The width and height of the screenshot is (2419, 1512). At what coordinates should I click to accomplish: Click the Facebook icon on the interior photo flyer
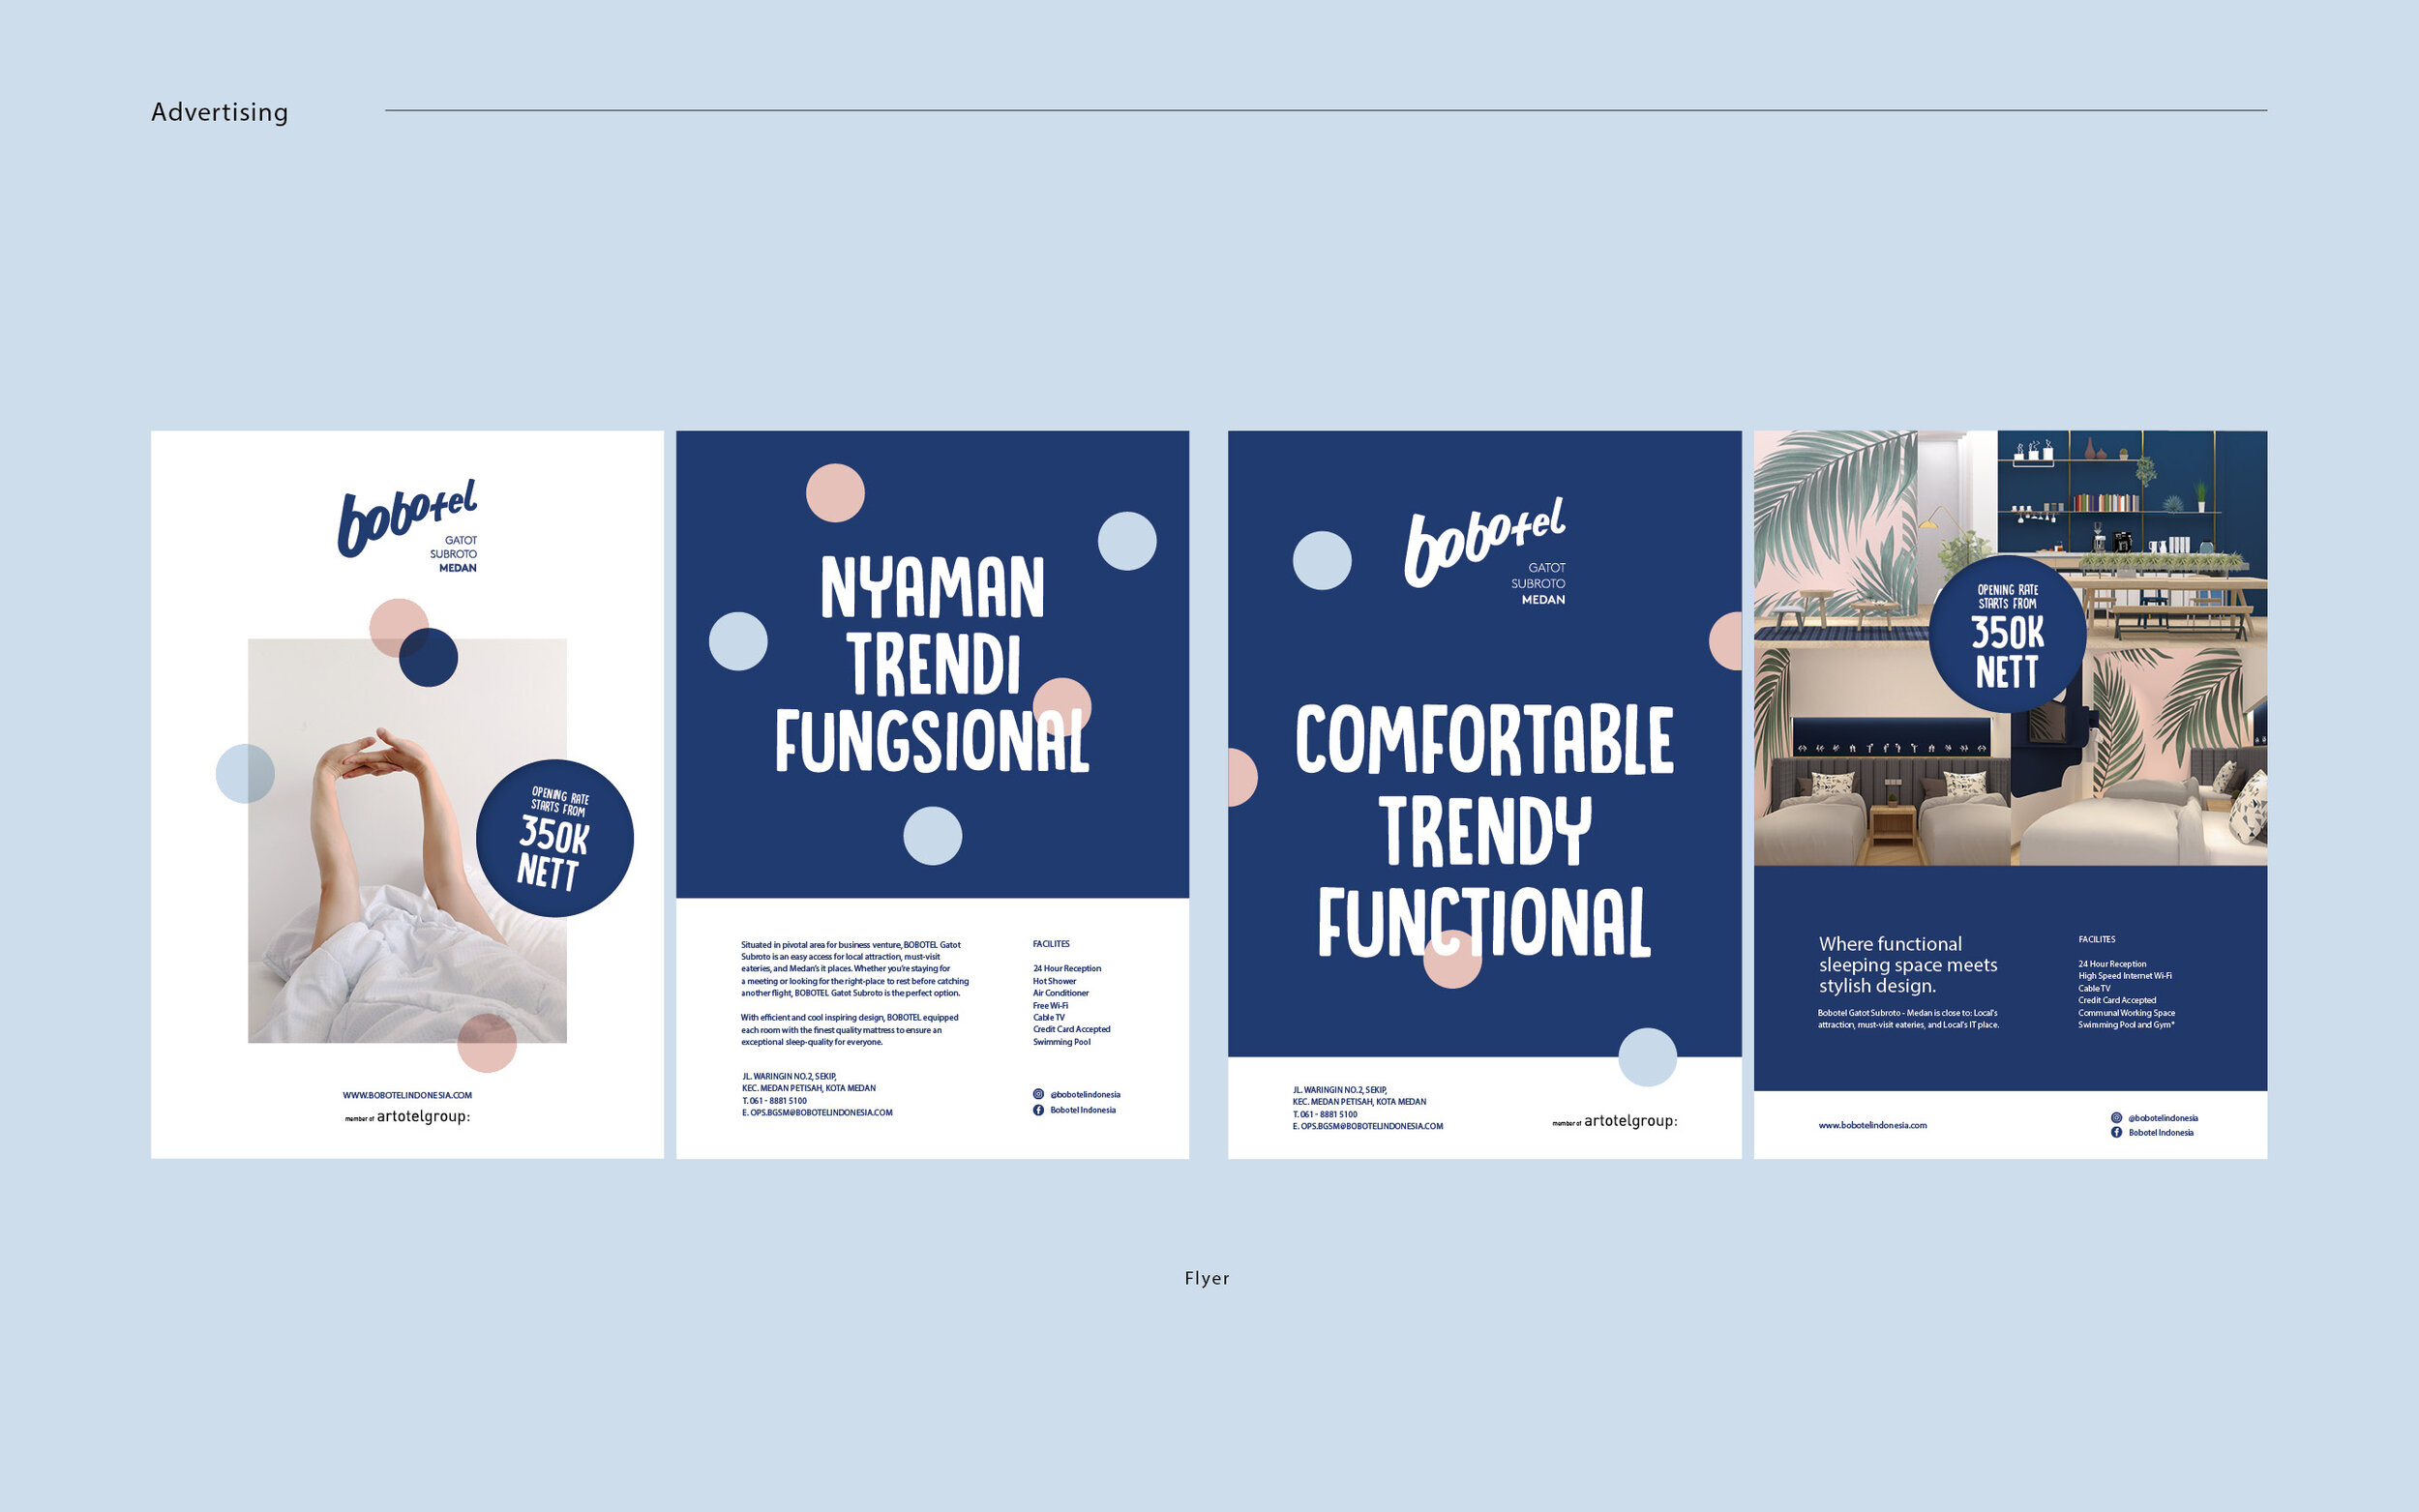point(2116,1132)
